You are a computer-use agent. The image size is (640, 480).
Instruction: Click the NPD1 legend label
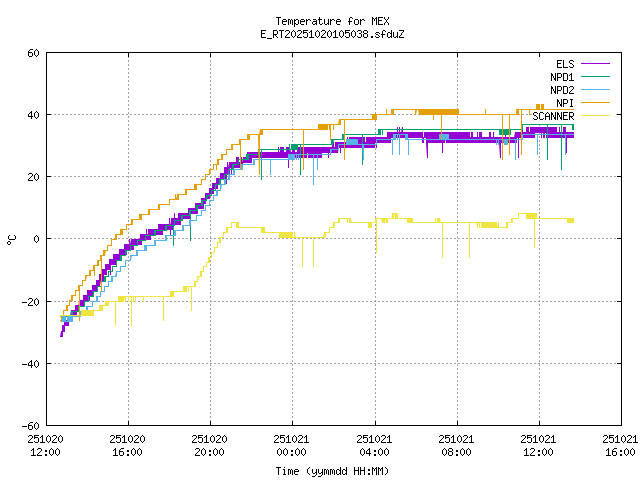pos(561,77)
